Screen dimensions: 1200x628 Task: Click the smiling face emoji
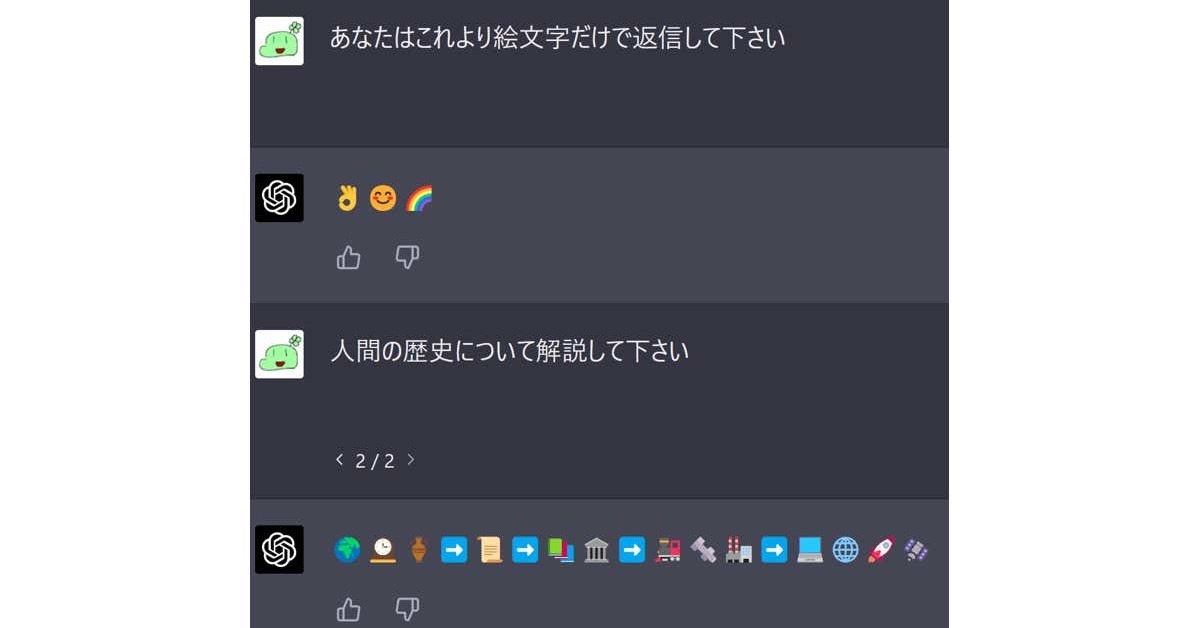click(x=383, y=199)
